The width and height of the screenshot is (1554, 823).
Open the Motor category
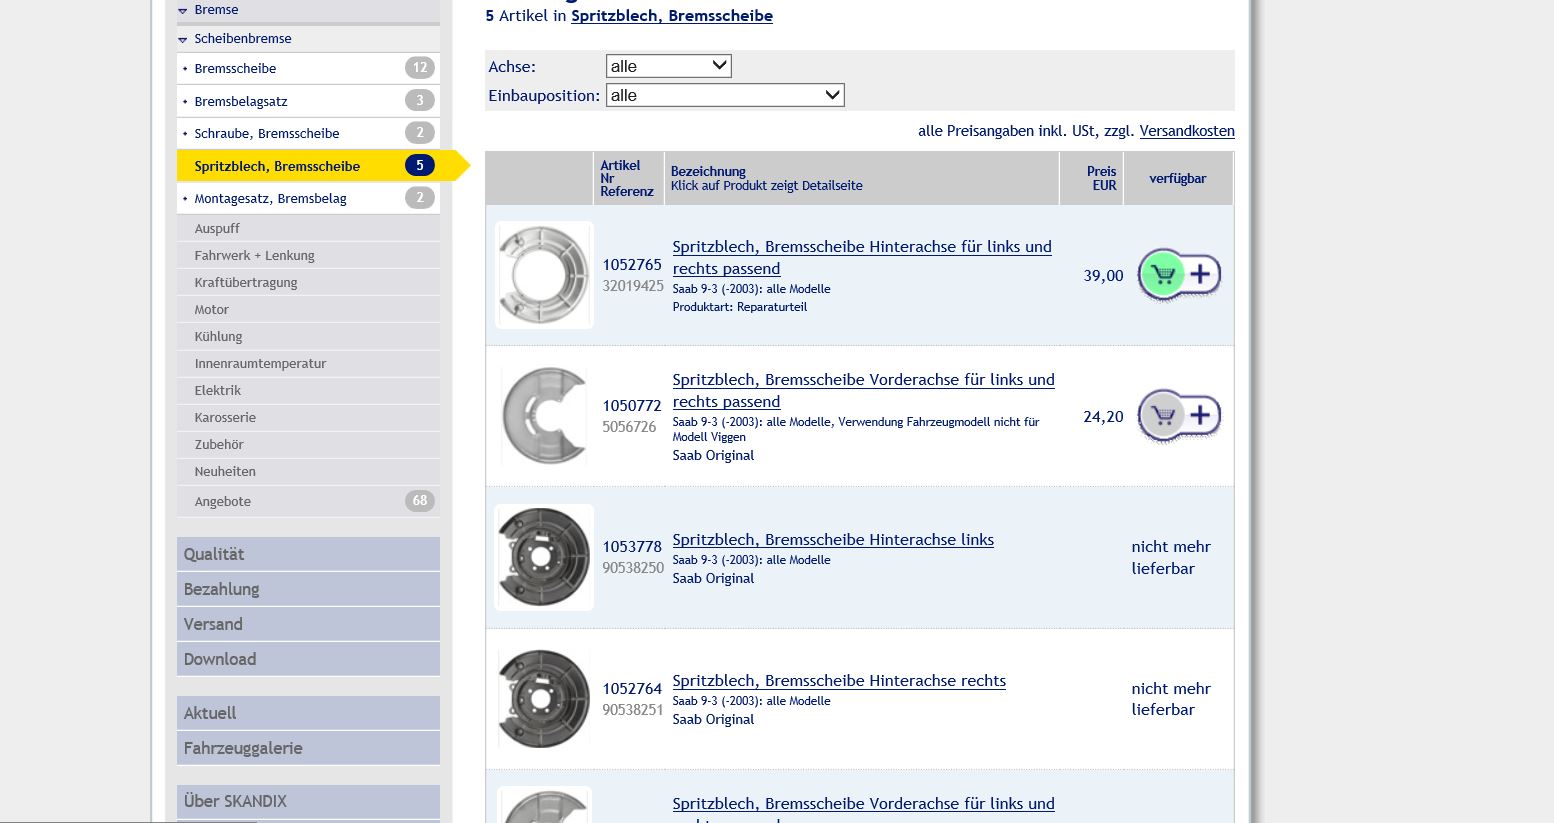coord(308,309)
